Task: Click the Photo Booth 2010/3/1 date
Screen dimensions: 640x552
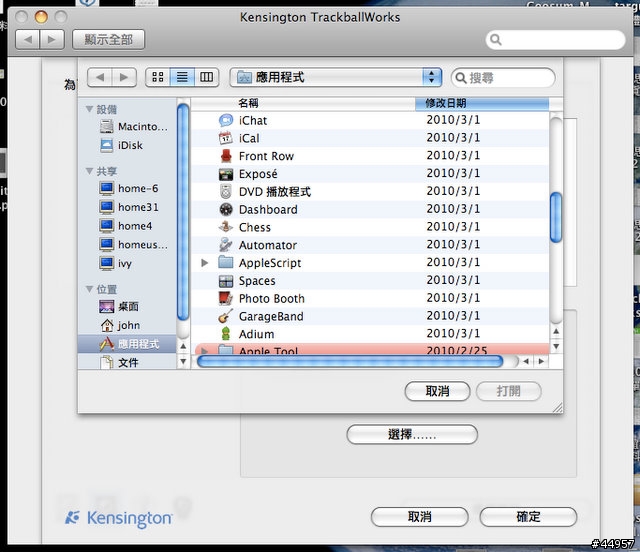Action: 453,298
